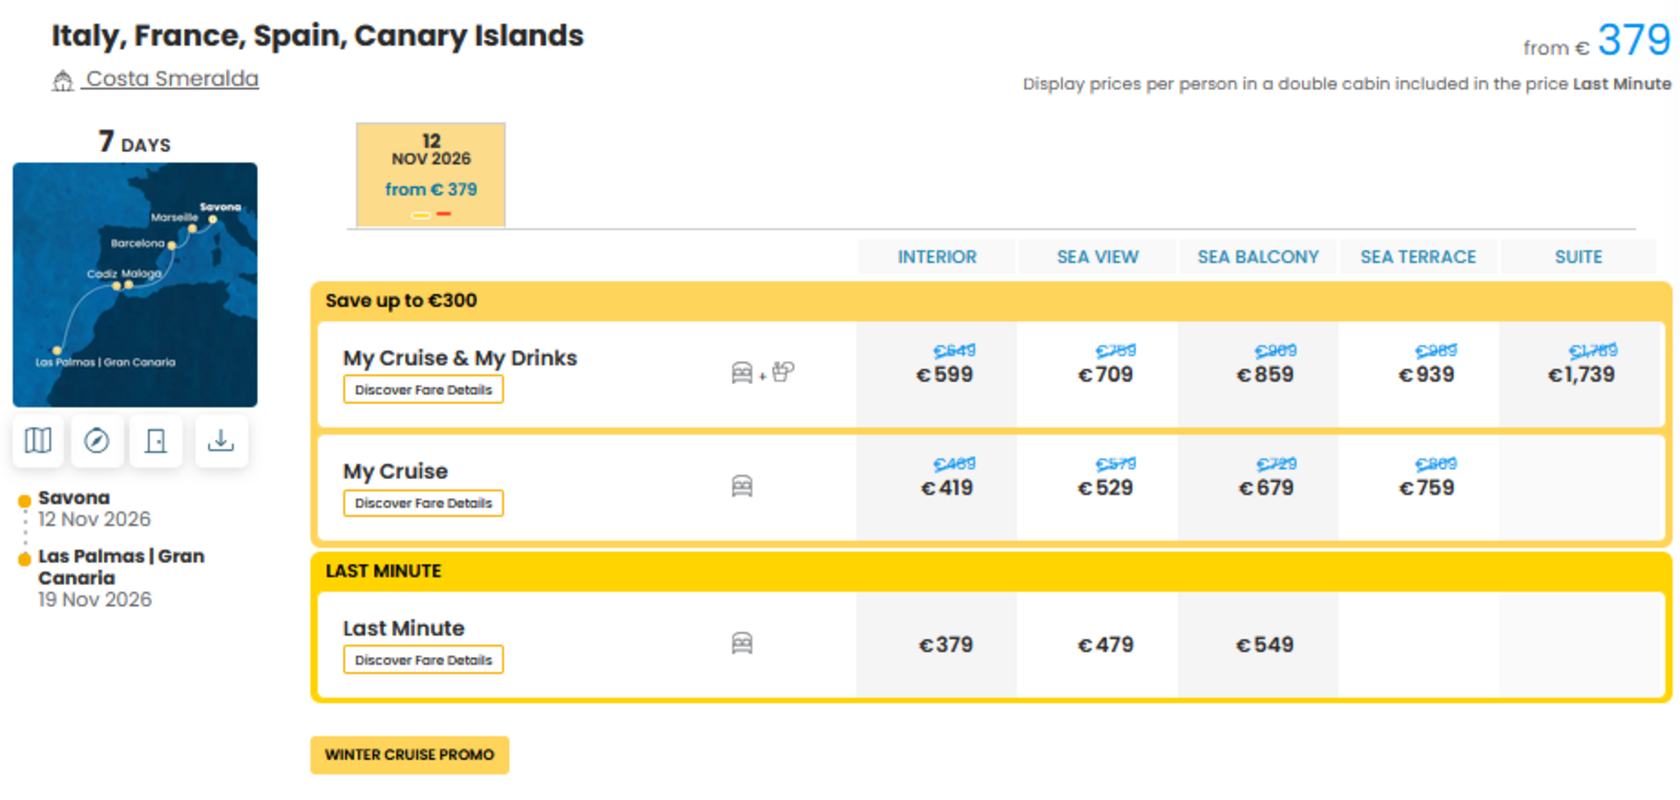Choose the €1,739 Suite price
This screenshot has height=800, width=1680.
pos(1581,375)
